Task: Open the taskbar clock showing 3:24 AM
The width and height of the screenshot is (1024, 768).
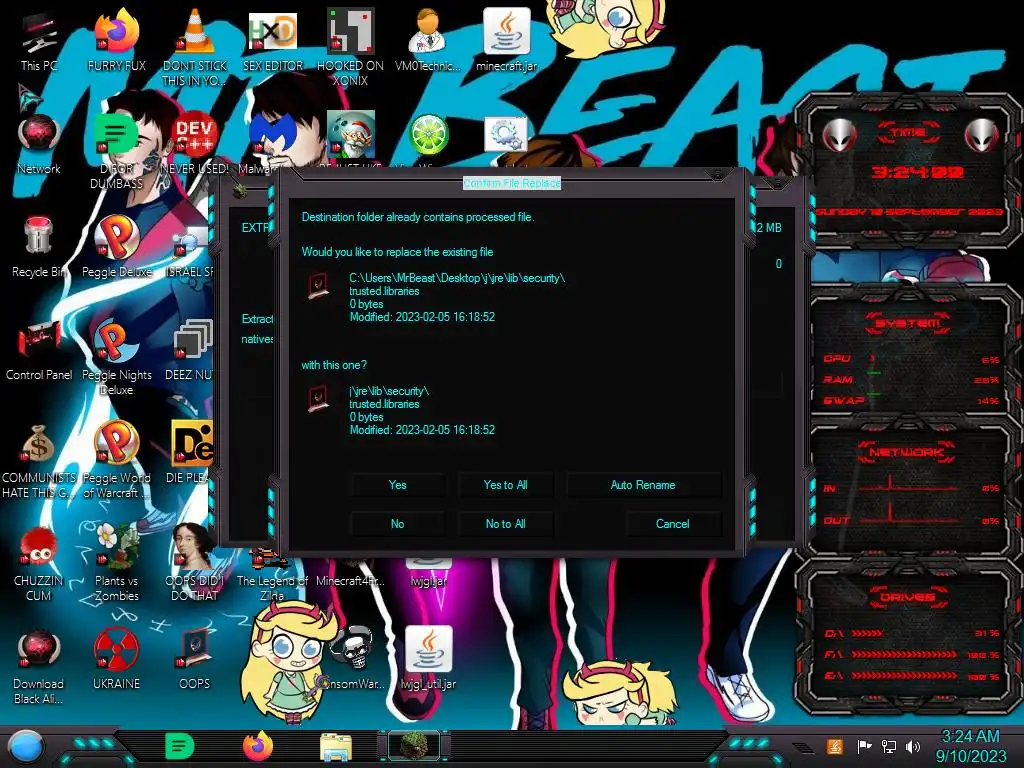Action: (970, 746)
